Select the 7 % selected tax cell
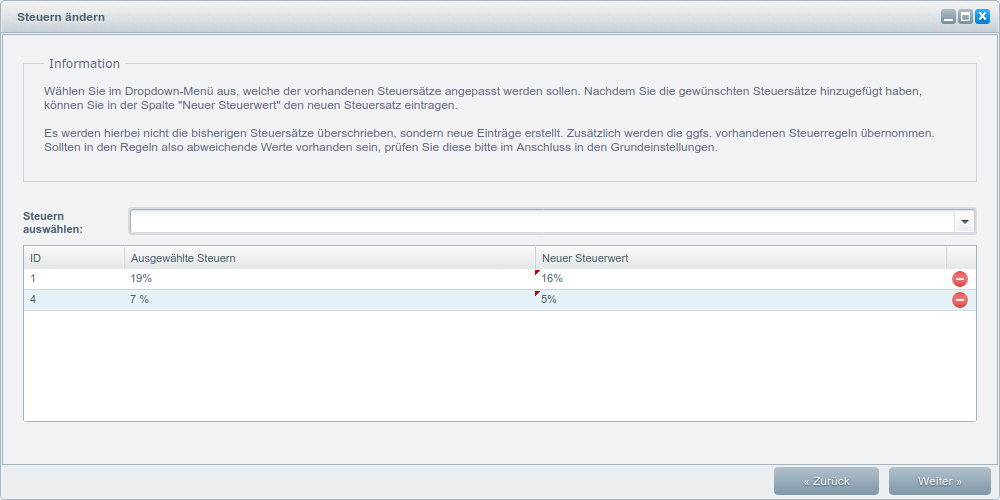Image resolution: width=1000 pixels, height=500 pixels. coord(329,300)
